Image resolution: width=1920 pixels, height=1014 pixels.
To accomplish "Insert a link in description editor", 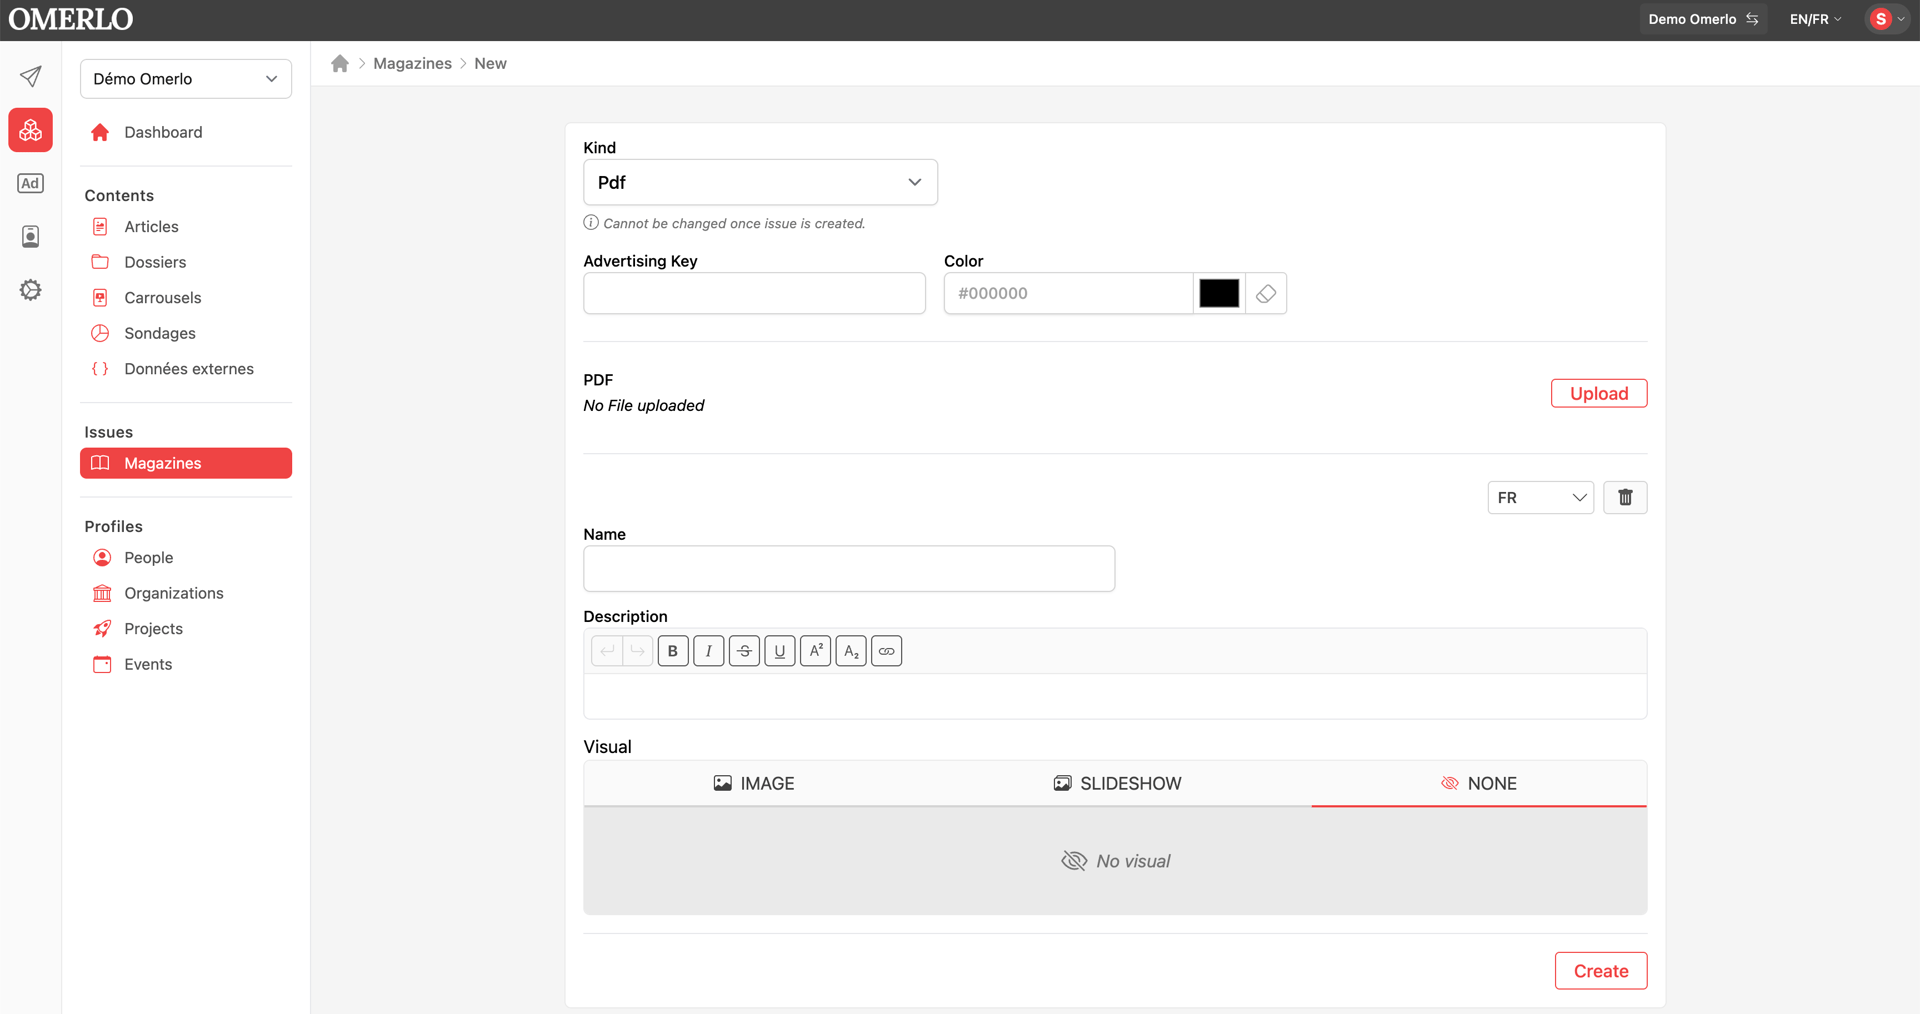I will pyautogui.click(x=886, y=651).
